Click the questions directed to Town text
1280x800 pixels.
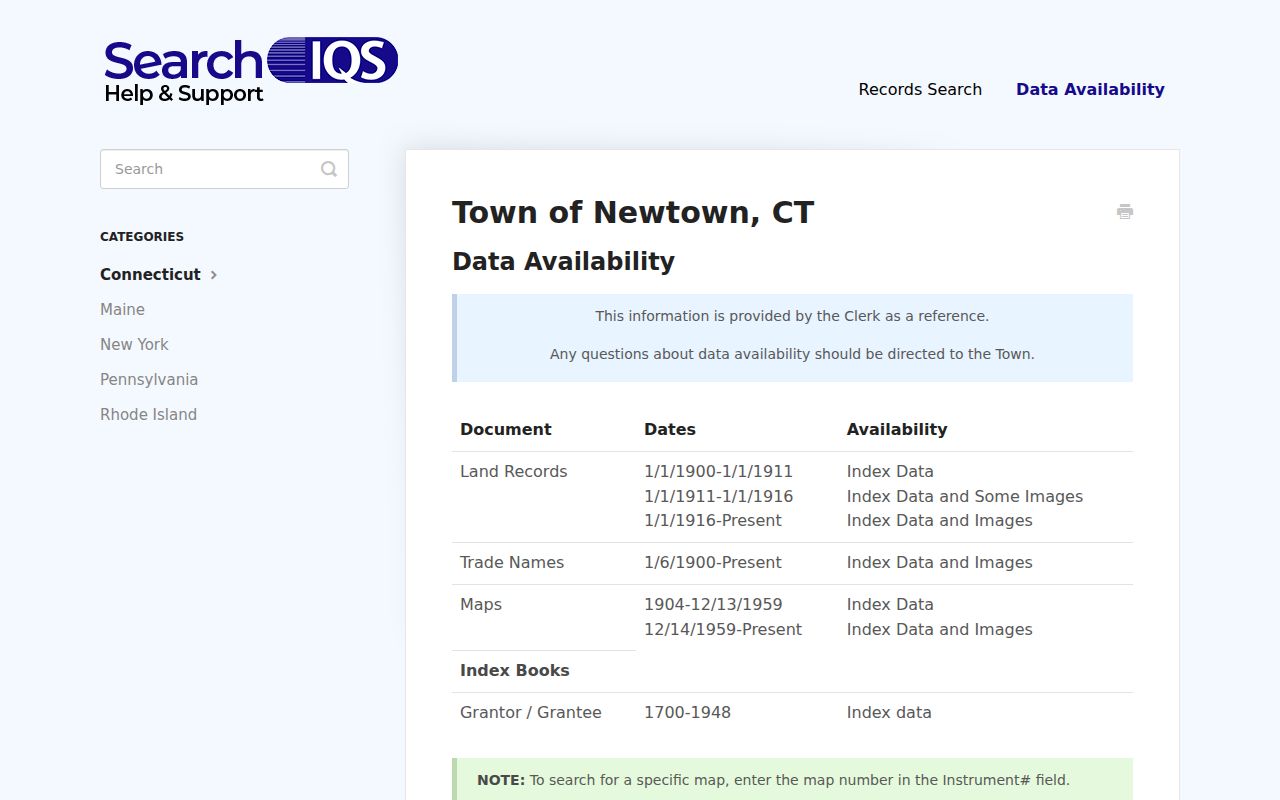pos(792,354)
